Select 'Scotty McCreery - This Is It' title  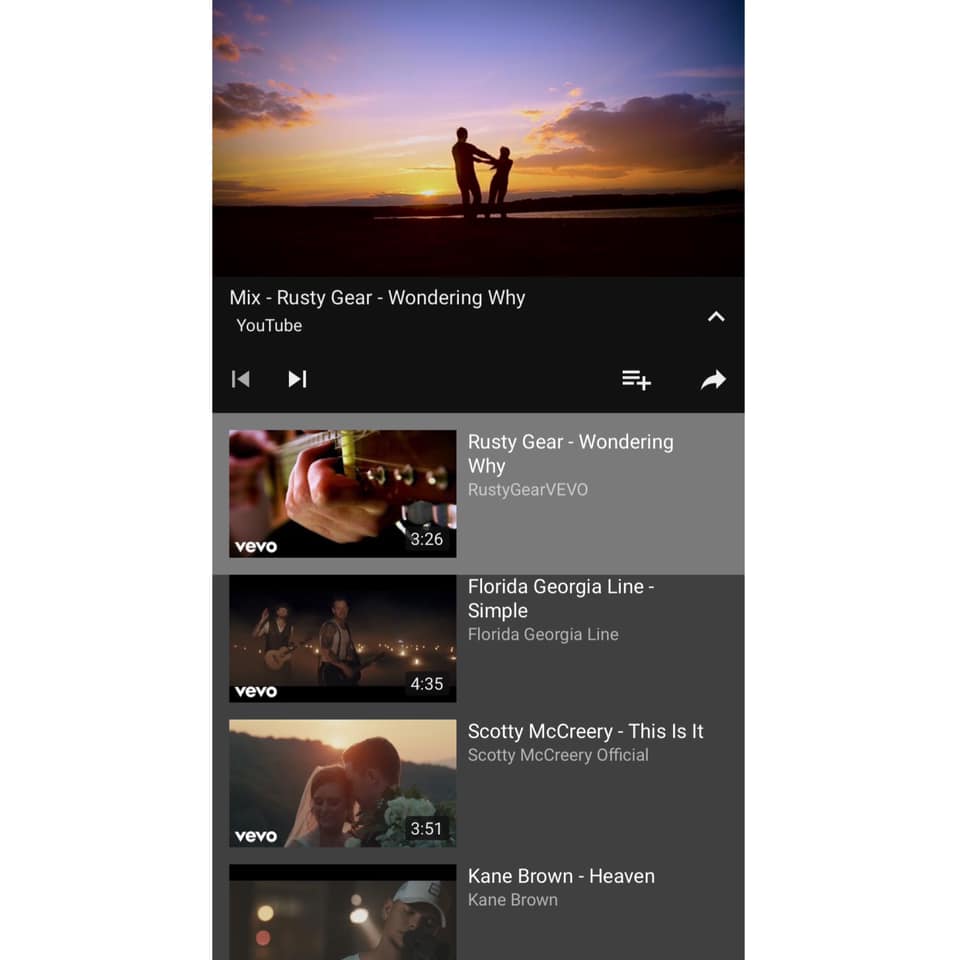[585, 731]
